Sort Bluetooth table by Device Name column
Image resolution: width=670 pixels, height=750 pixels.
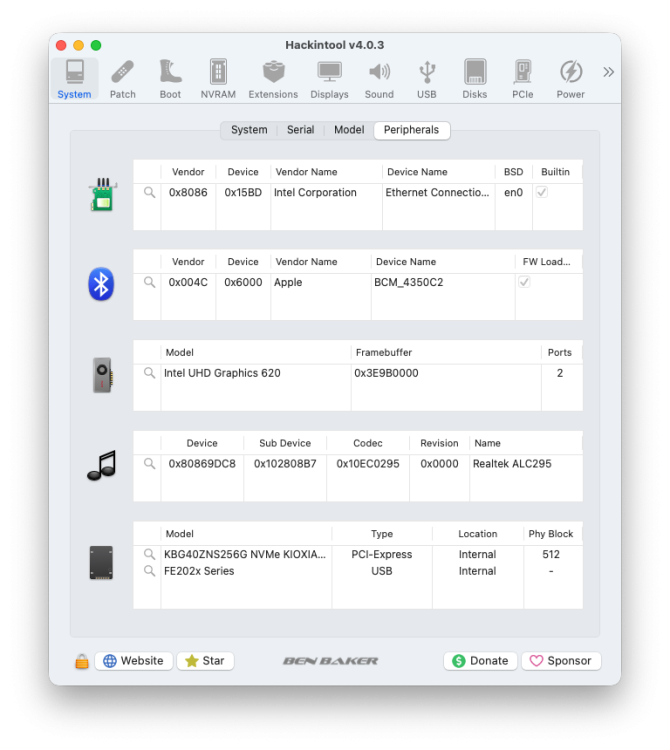point(443,262)
